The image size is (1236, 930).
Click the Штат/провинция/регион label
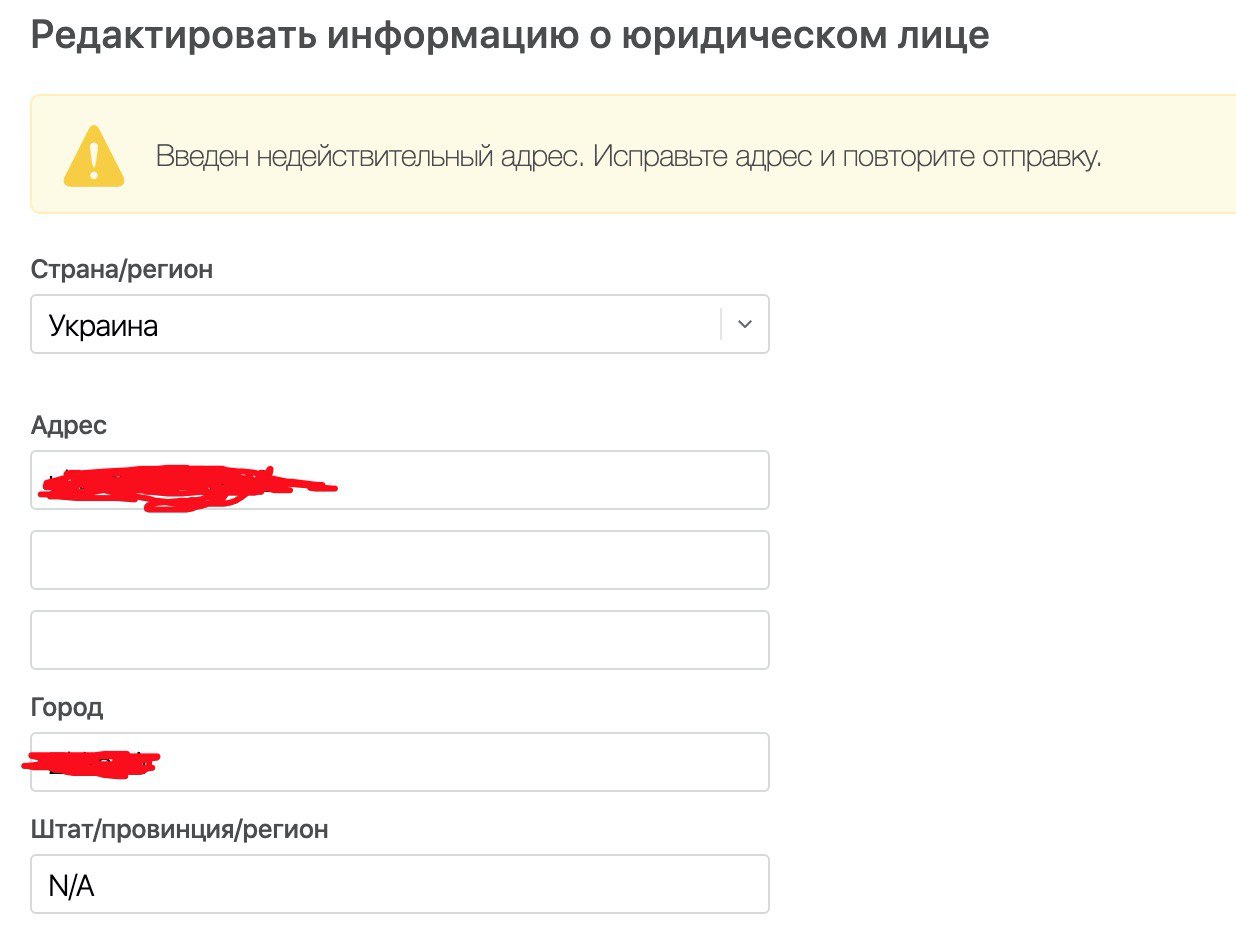tap(180, 830)
